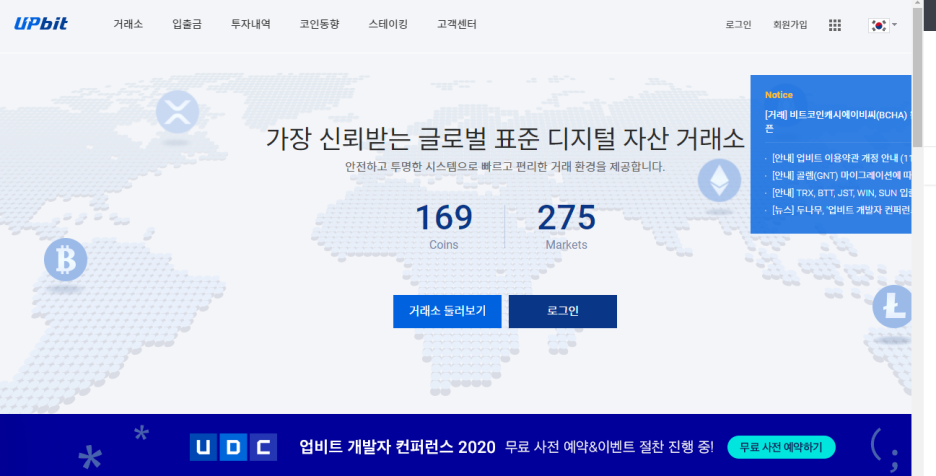Open the 업비트 이용약관 개정 안내 notice

click(x=842, y=158)
